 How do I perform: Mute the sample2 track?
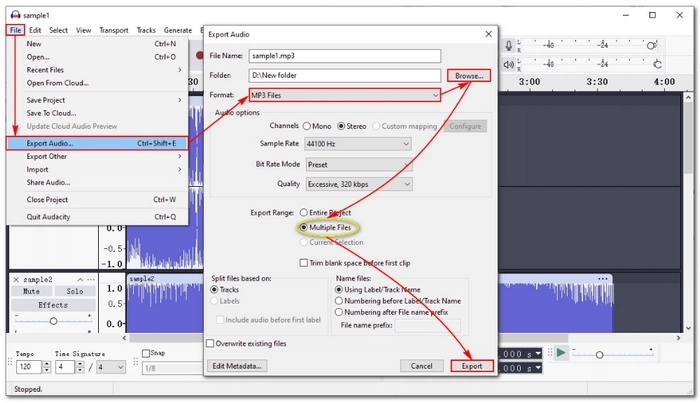(x=31, y=291)
